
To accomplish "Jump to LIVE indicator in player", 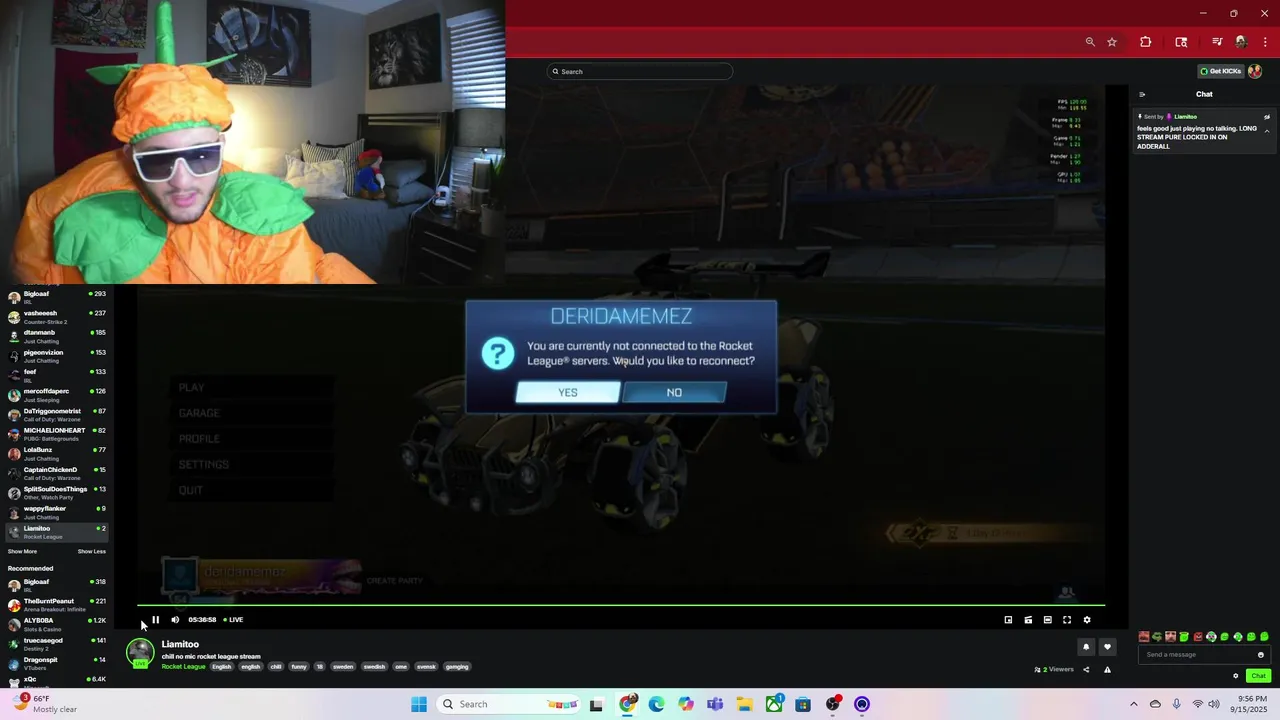I will (233, 620).
